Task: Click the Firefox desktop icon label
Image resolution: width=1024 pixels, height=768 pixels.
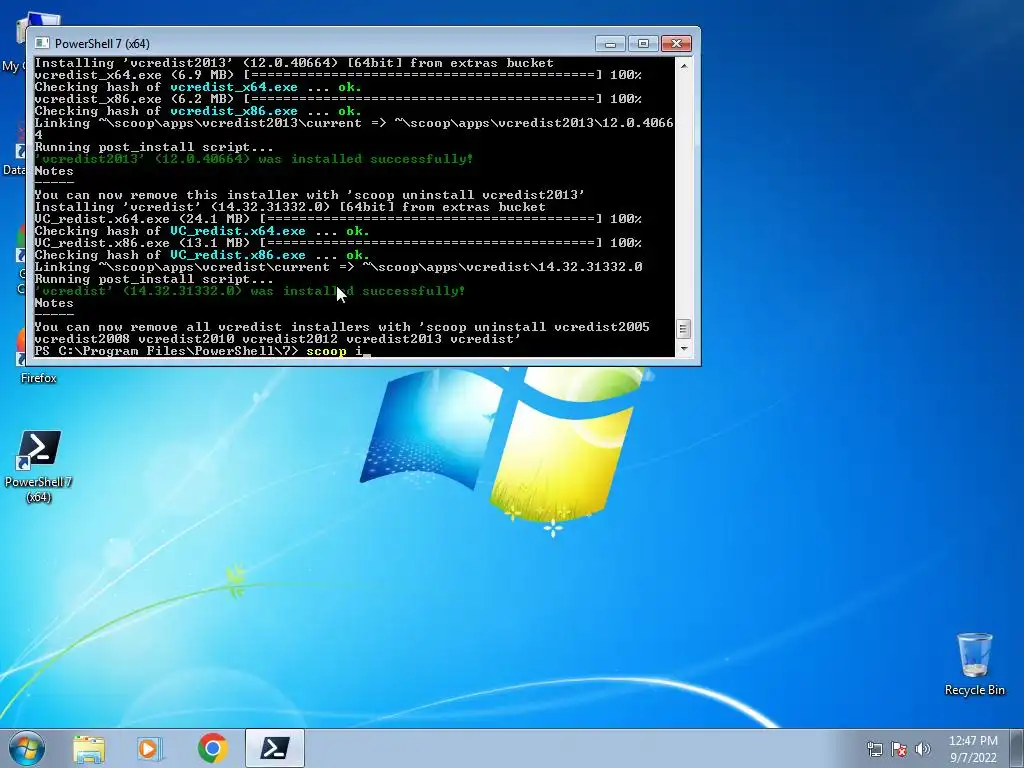Action: click(x=39, y=378)
